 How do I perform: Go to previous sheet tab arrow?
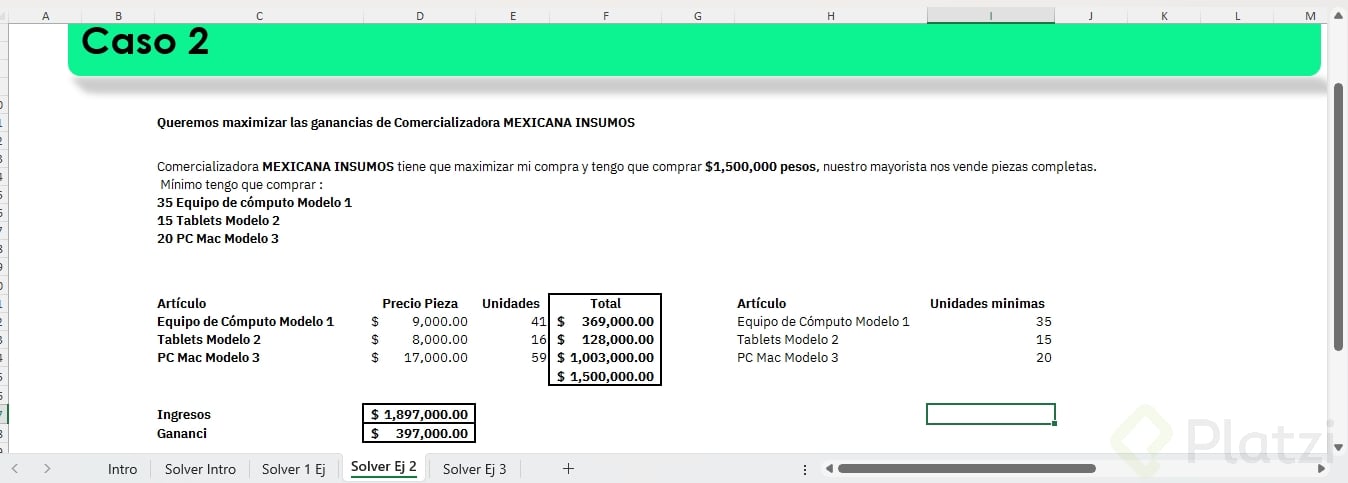tap(14, 468)
